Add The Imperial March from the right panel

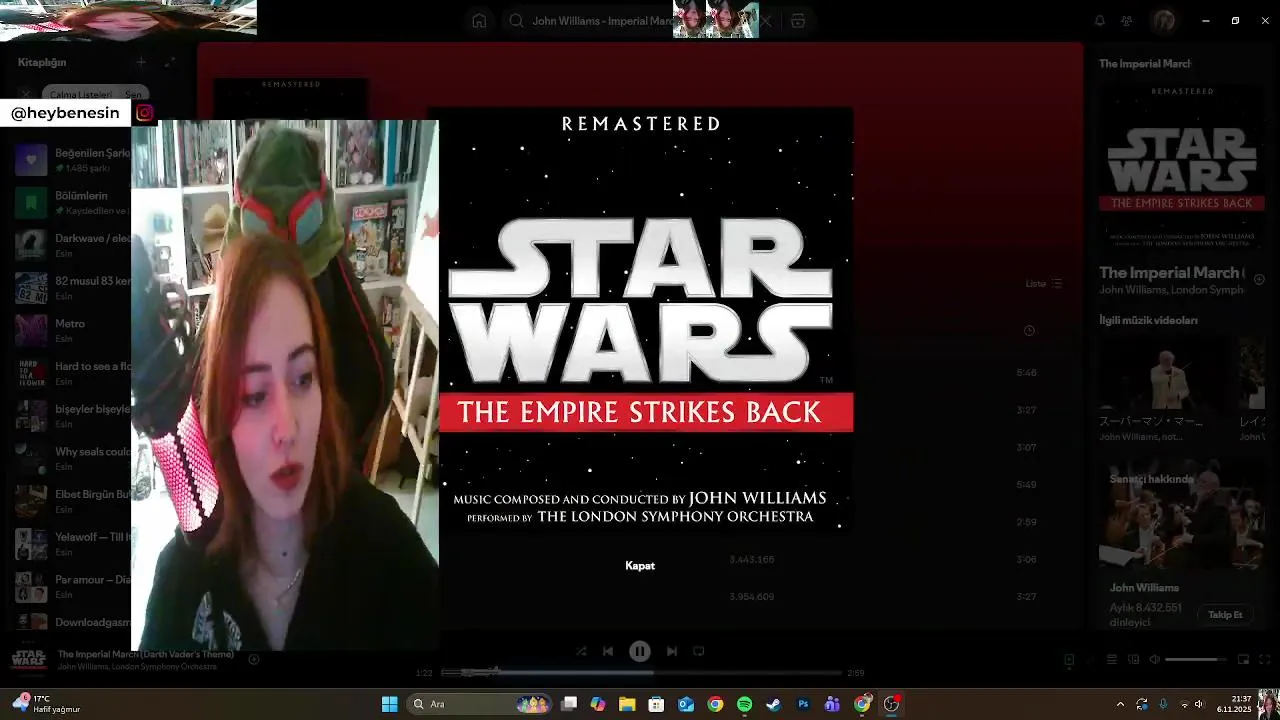[x=1260, y=280]
